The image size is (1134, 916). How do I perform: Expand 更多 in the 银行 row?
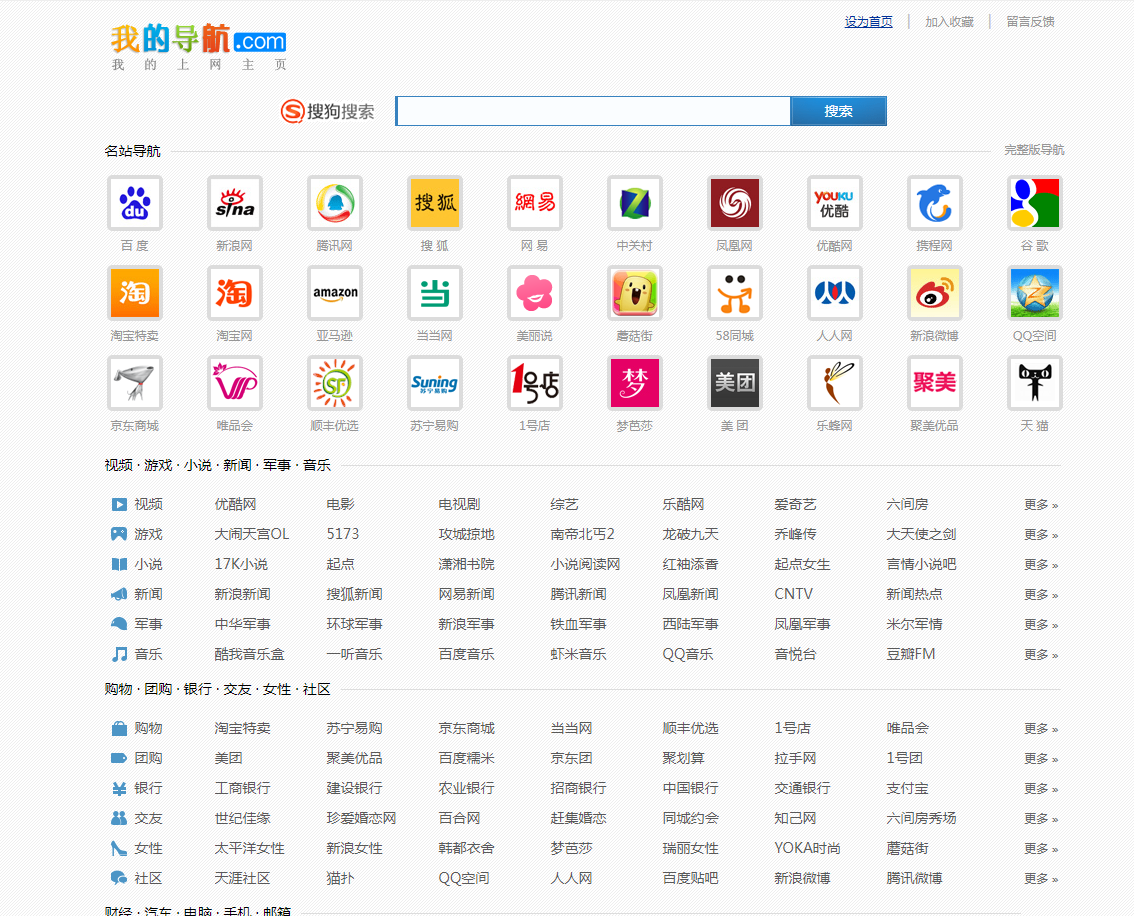[x=1041, y=789]
